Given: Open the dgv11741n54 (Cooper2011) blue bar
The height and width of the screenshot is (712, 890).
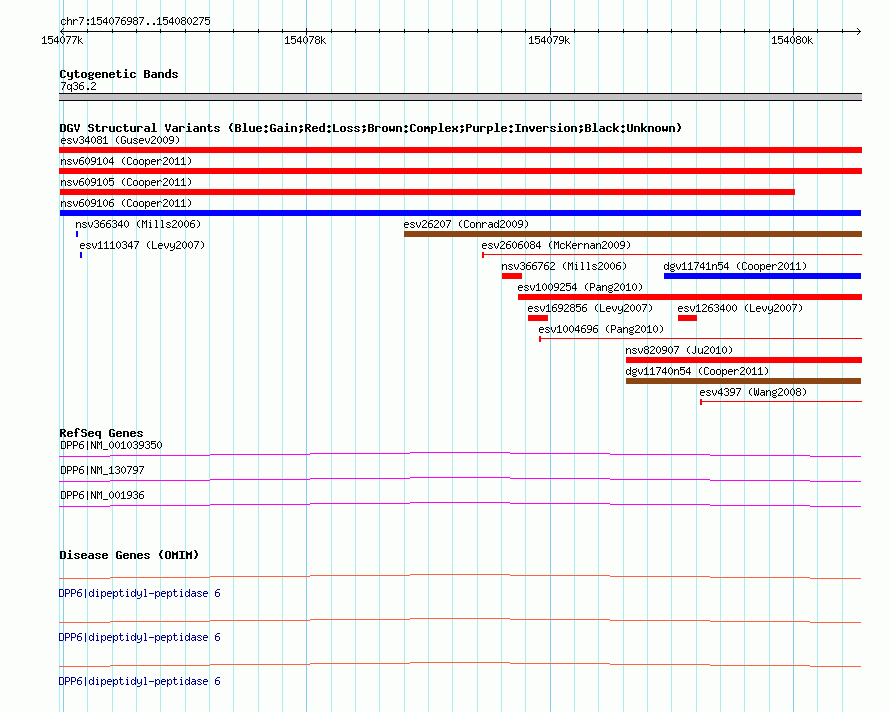Looking at the screenshot, I should 762,276.
